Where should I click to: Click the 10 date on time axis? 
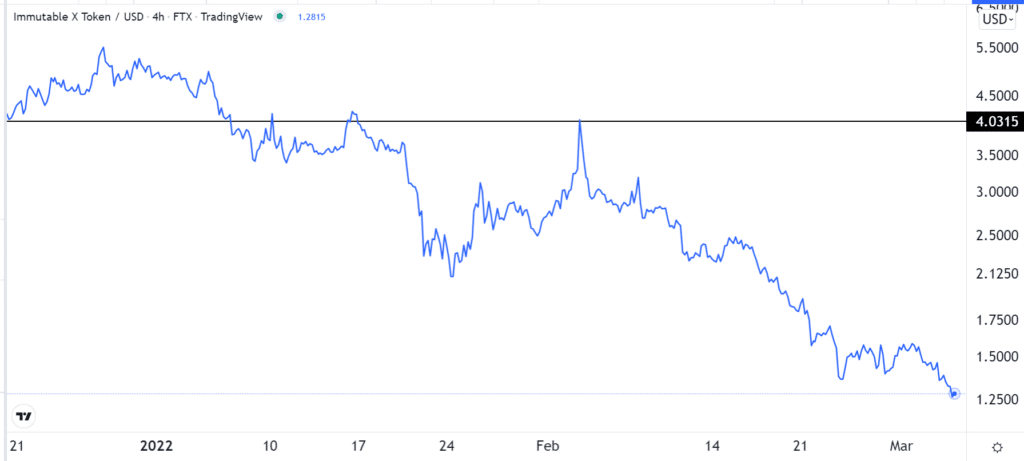click(270, 445)
